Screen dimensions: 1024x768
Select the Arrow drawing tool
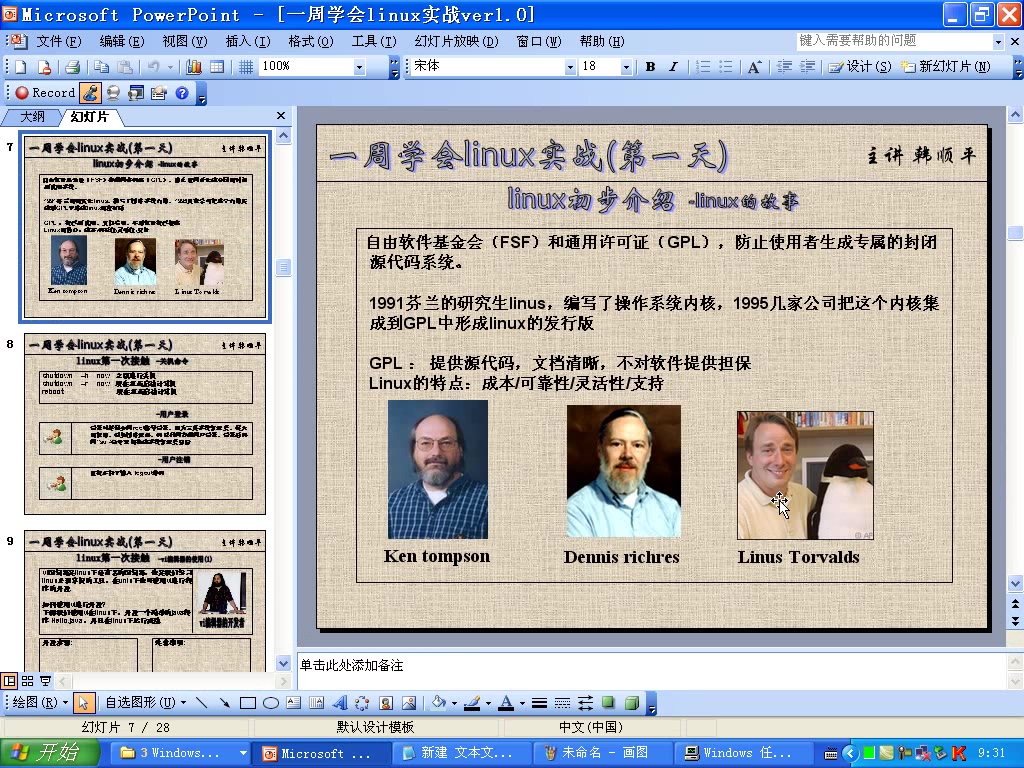(x=225, y=703)
